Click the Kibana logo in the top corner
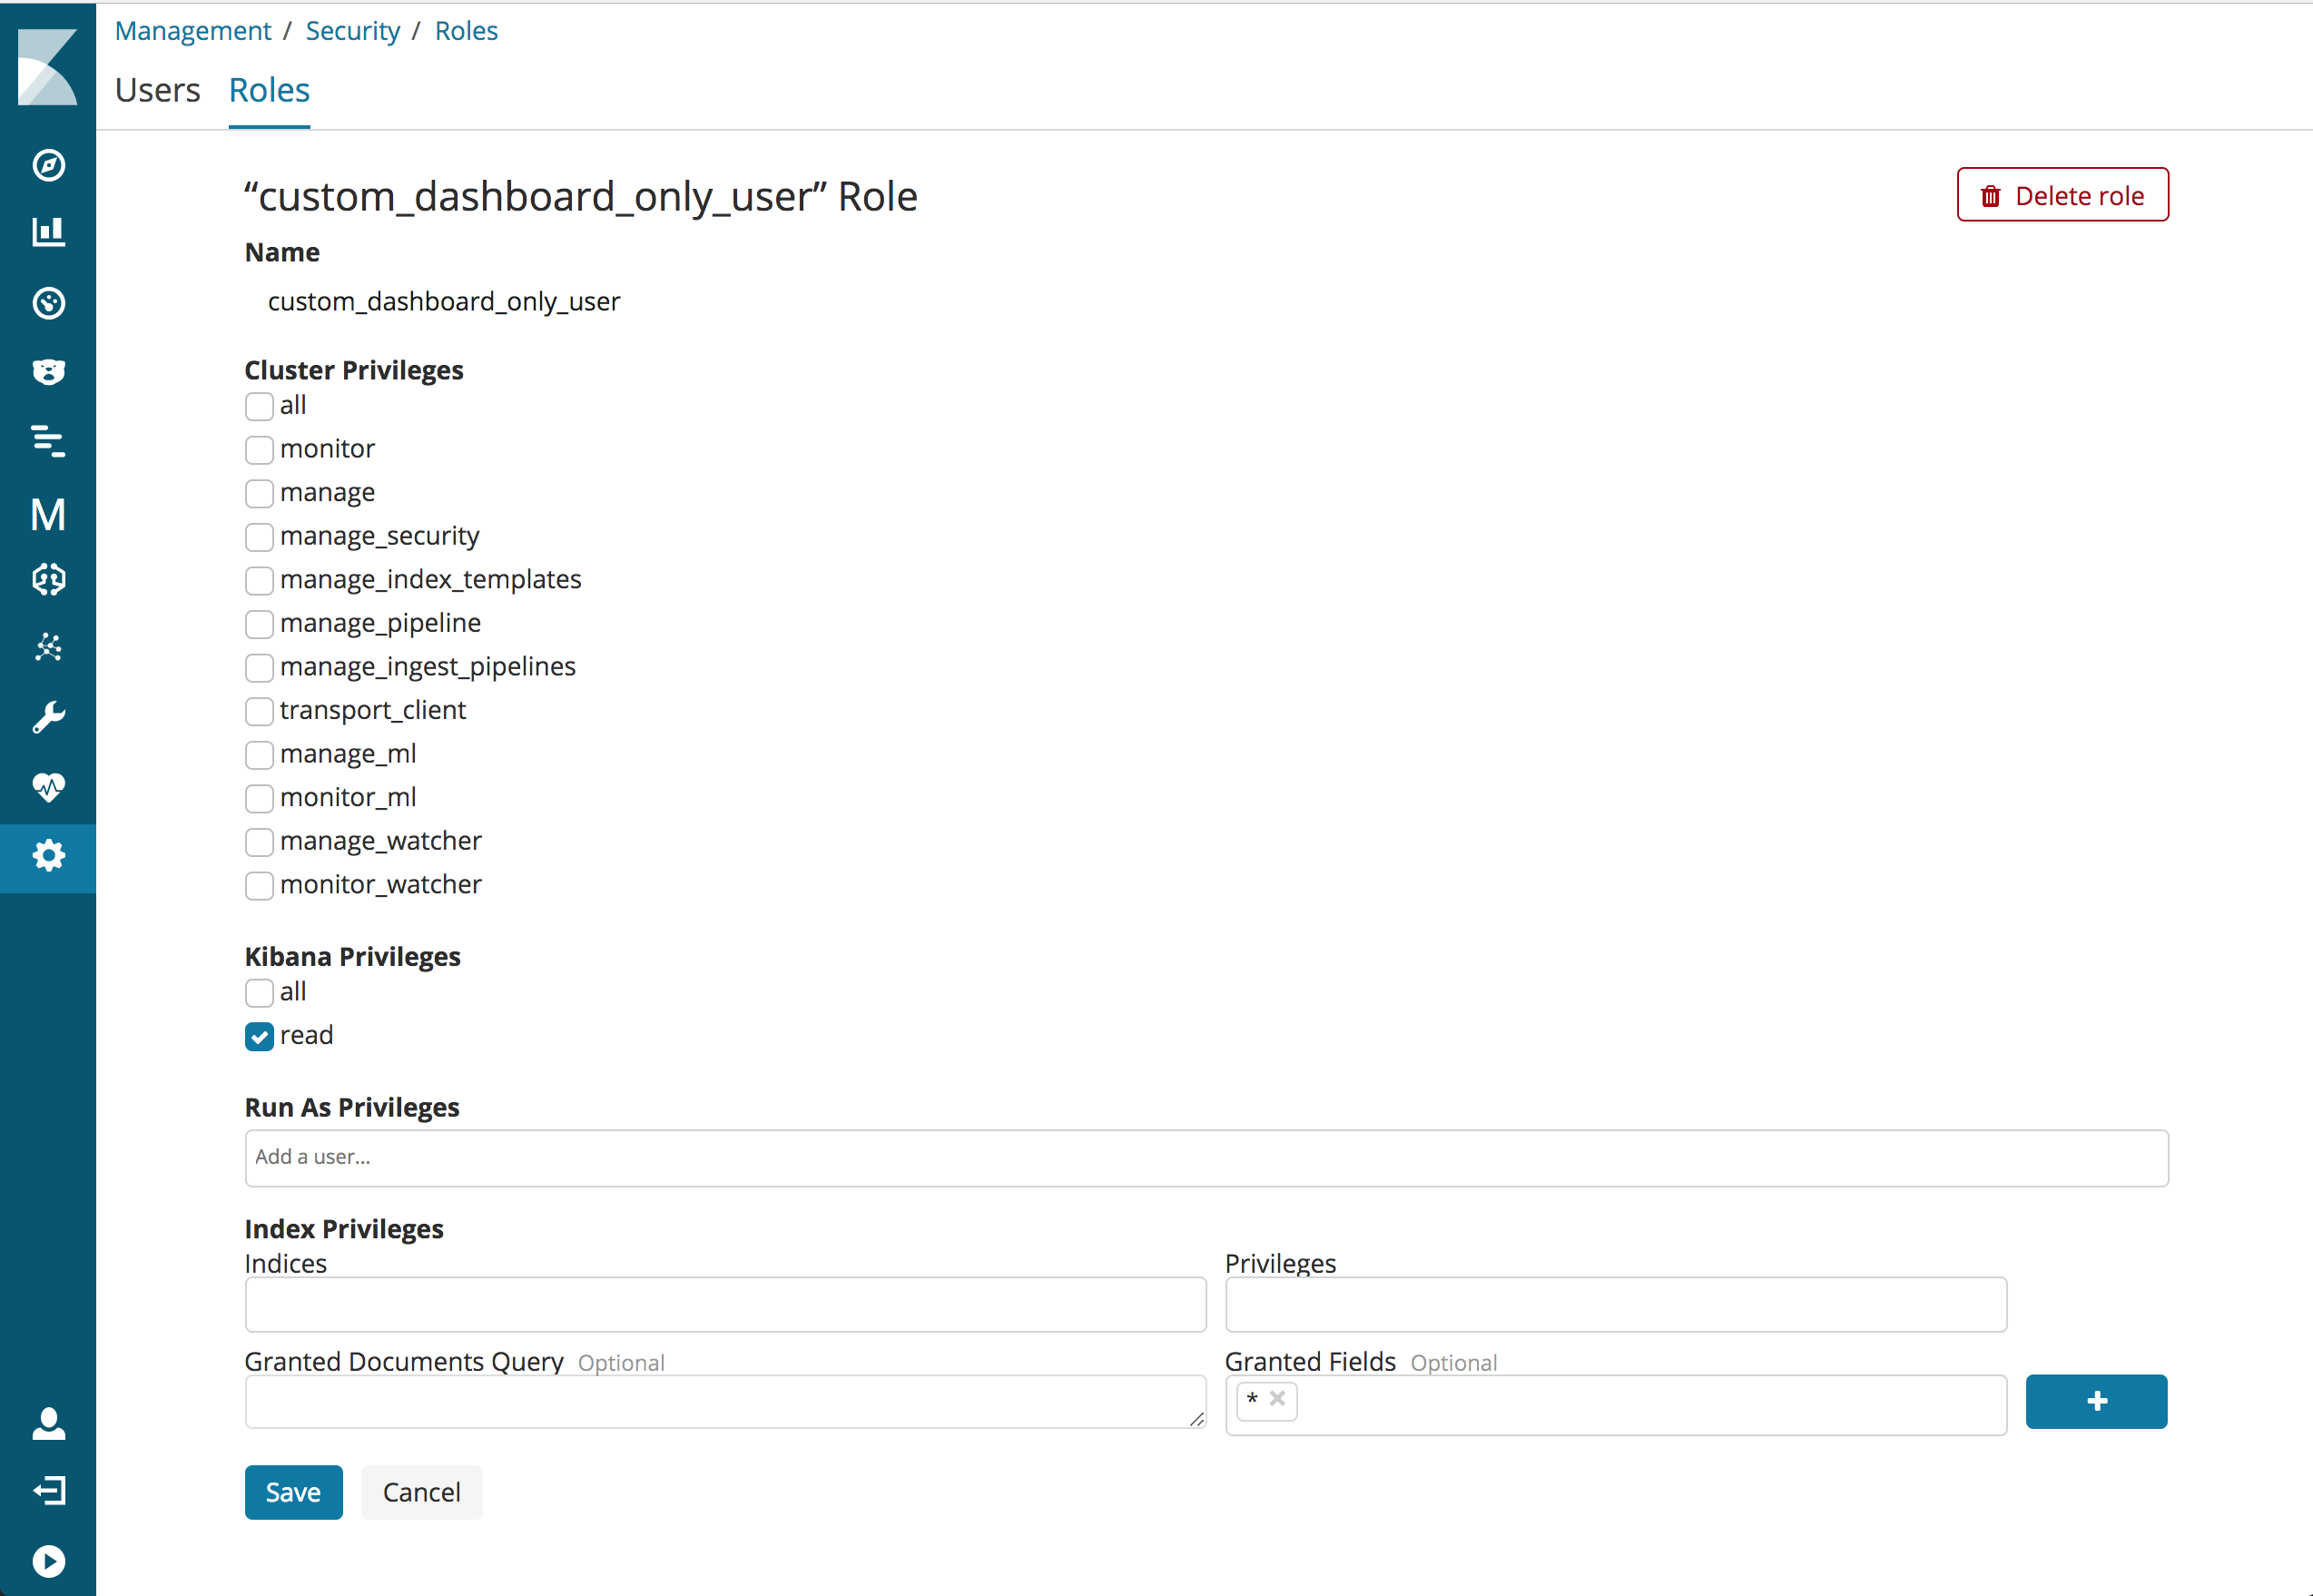Viewport: 2313px width, 1596px height. [x=48, y=65]
